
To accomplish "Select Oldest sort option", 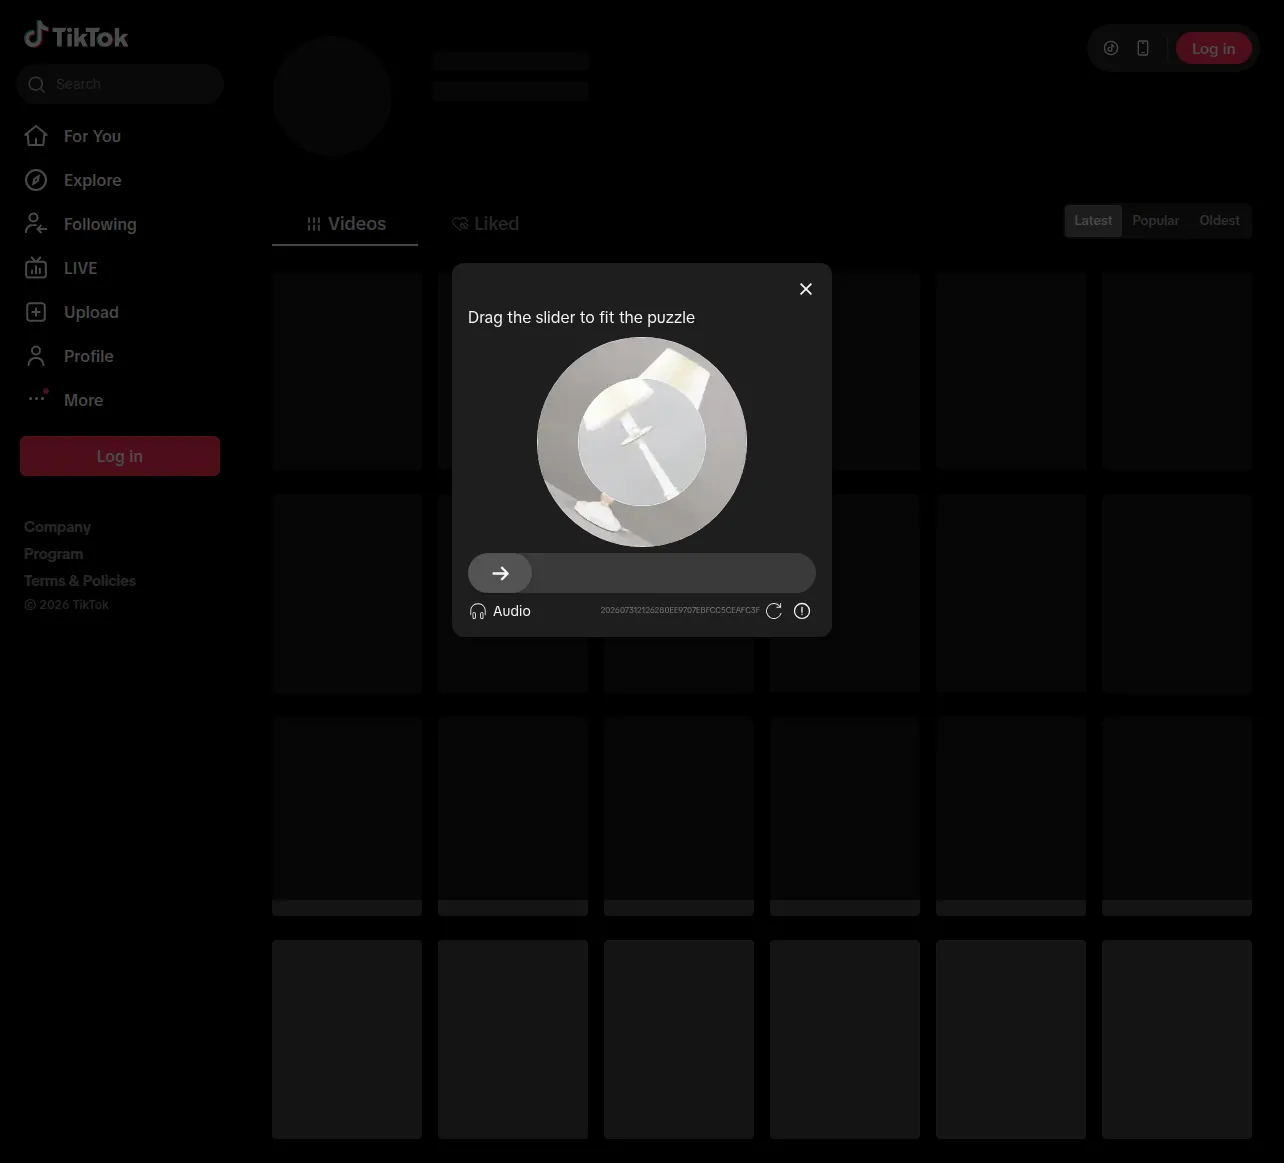I will tap(1219, 221).
